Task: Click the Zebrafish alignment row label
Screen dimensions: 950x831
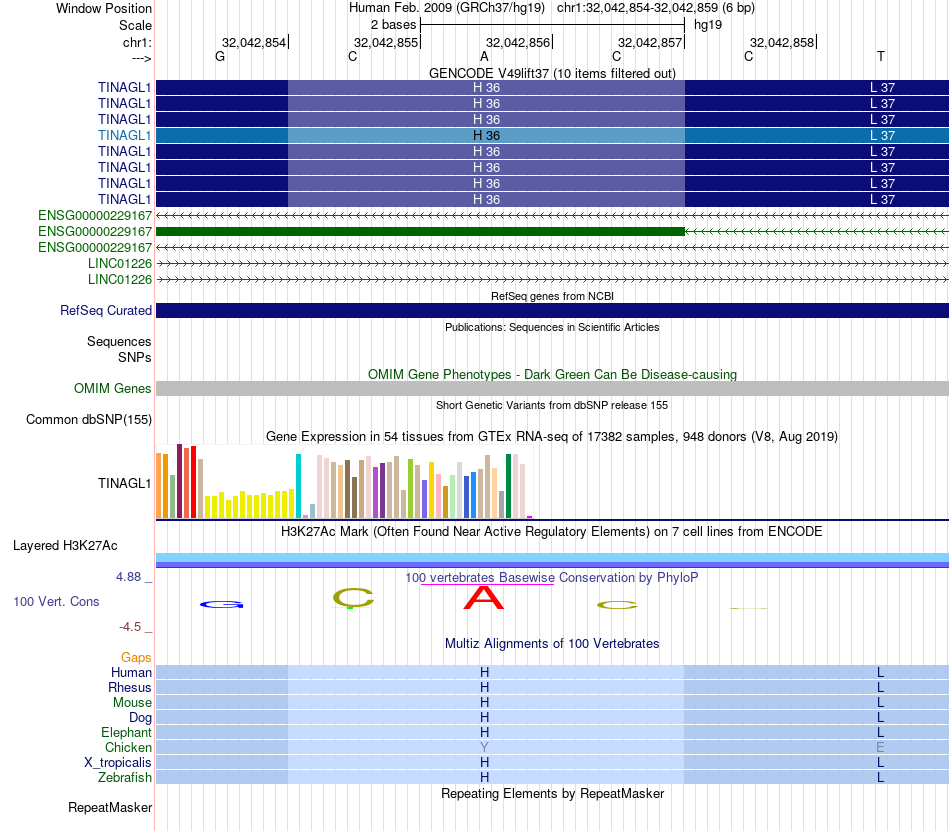Action: [125, 778]
